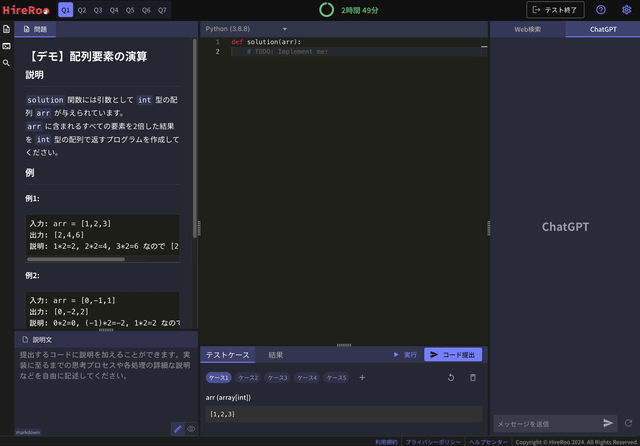This screenshot has height=446, width=640.
Task: Click the document icon in left sidebar
Action: tap(6, 30)
